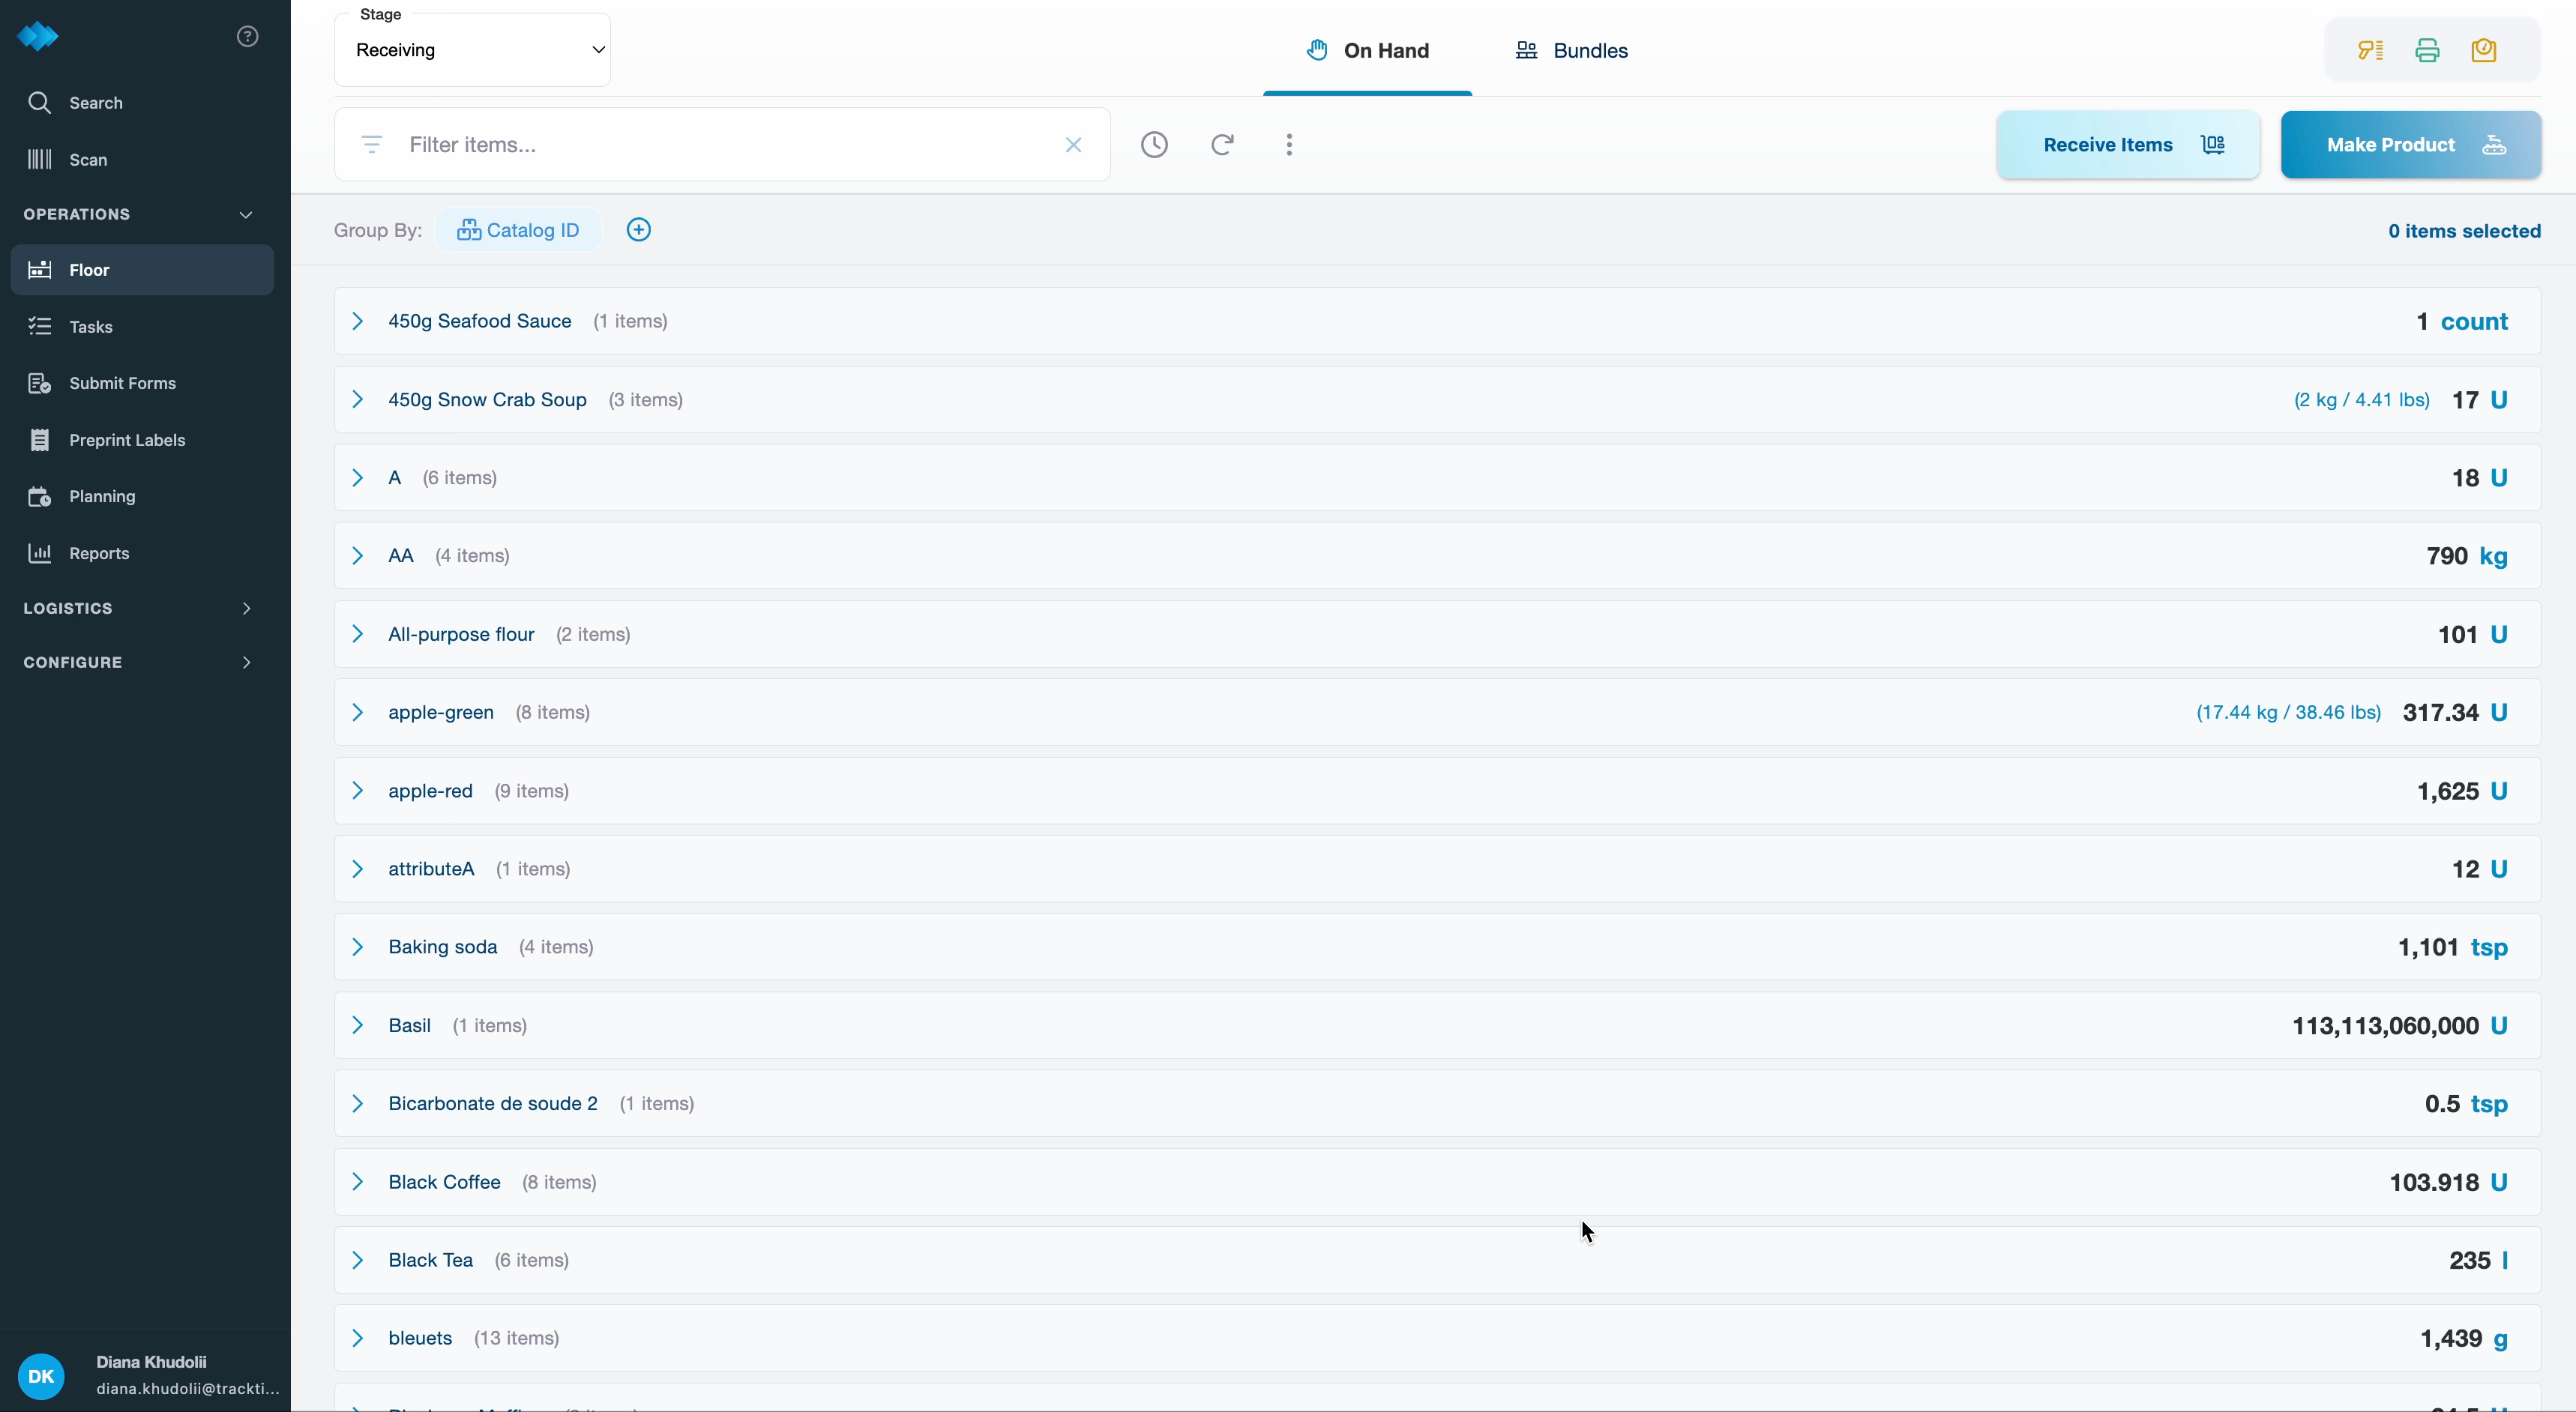Click the yellow clipboard icon top right
Screen dimensions: 2576x1412
pyautogui.click(x=2484, y=51)
